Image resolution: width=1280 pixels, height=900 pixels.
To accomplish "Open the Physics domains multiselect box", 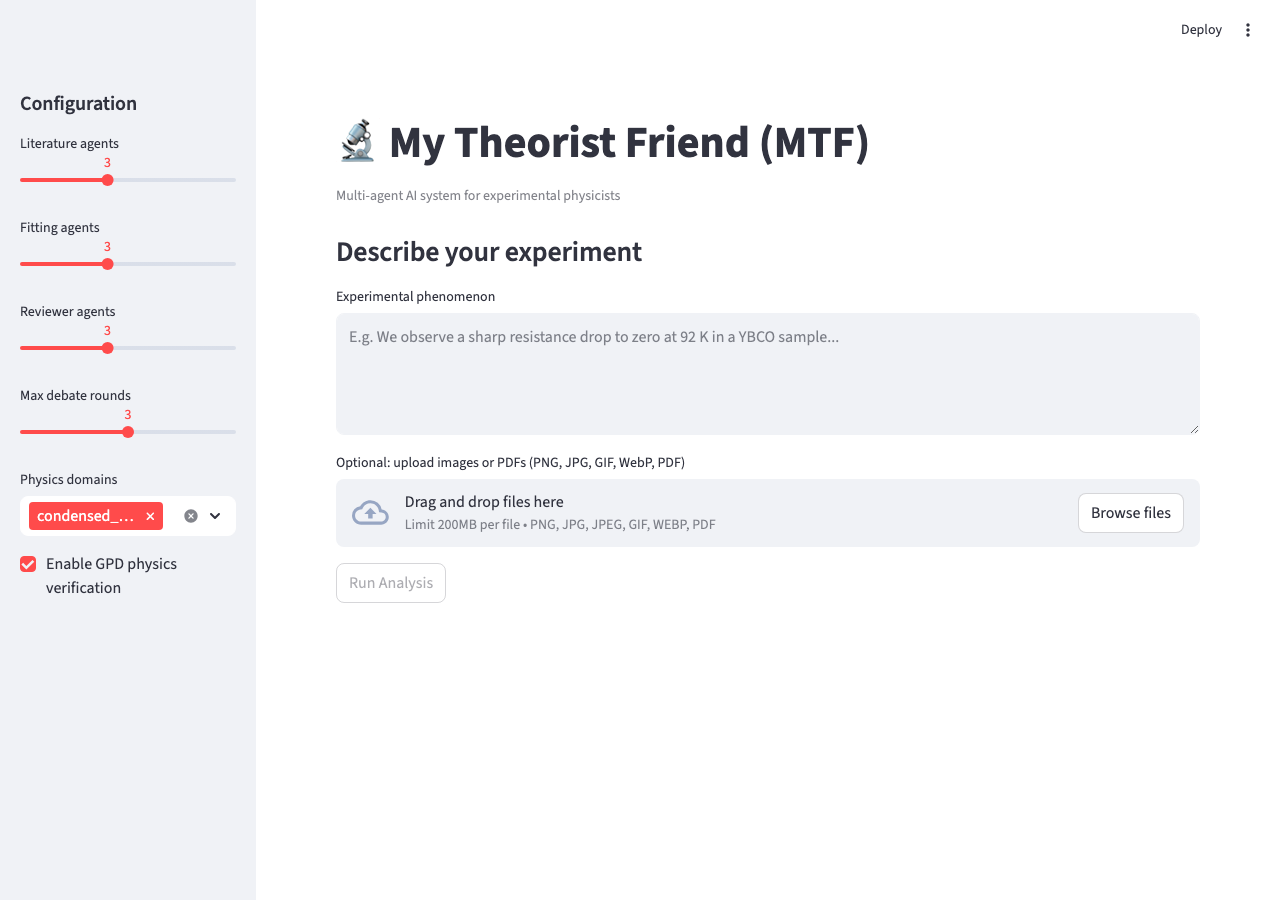I will pos(170,516).
